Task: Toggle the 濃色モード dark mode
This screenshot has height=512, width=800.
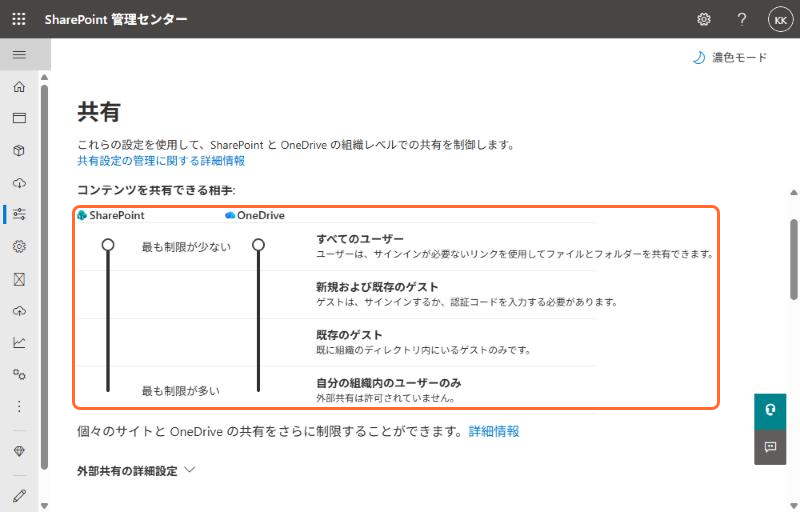Action: pyautogui.click(x=730, y=58)
